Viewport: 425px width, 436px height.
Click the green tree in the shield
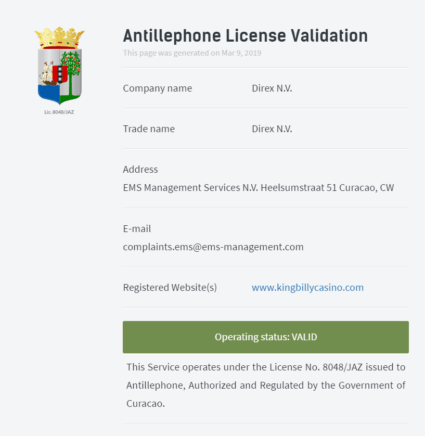pyautogui.click(x=70, y=71)
